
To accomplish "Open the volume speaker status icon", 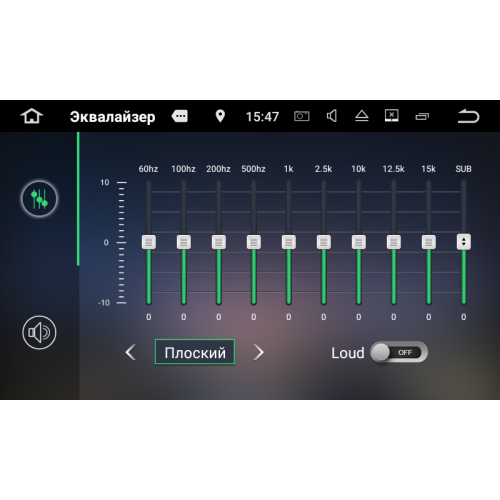I will [332, 116].
